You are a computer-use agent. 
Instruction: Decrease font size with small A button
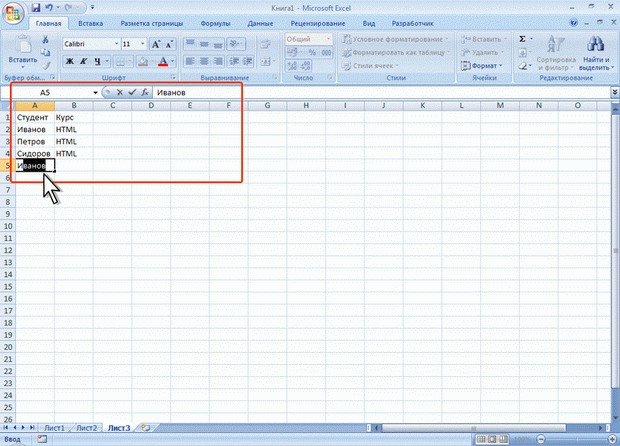click(x=169, y=44)
